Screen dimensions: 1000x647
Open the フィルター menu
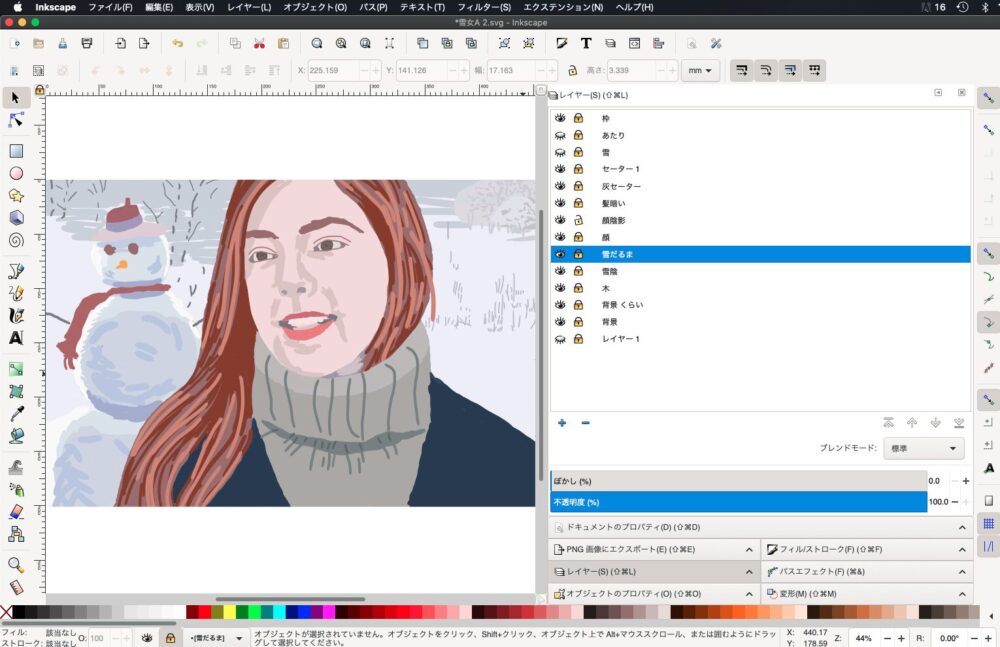(x=484, y=7)
